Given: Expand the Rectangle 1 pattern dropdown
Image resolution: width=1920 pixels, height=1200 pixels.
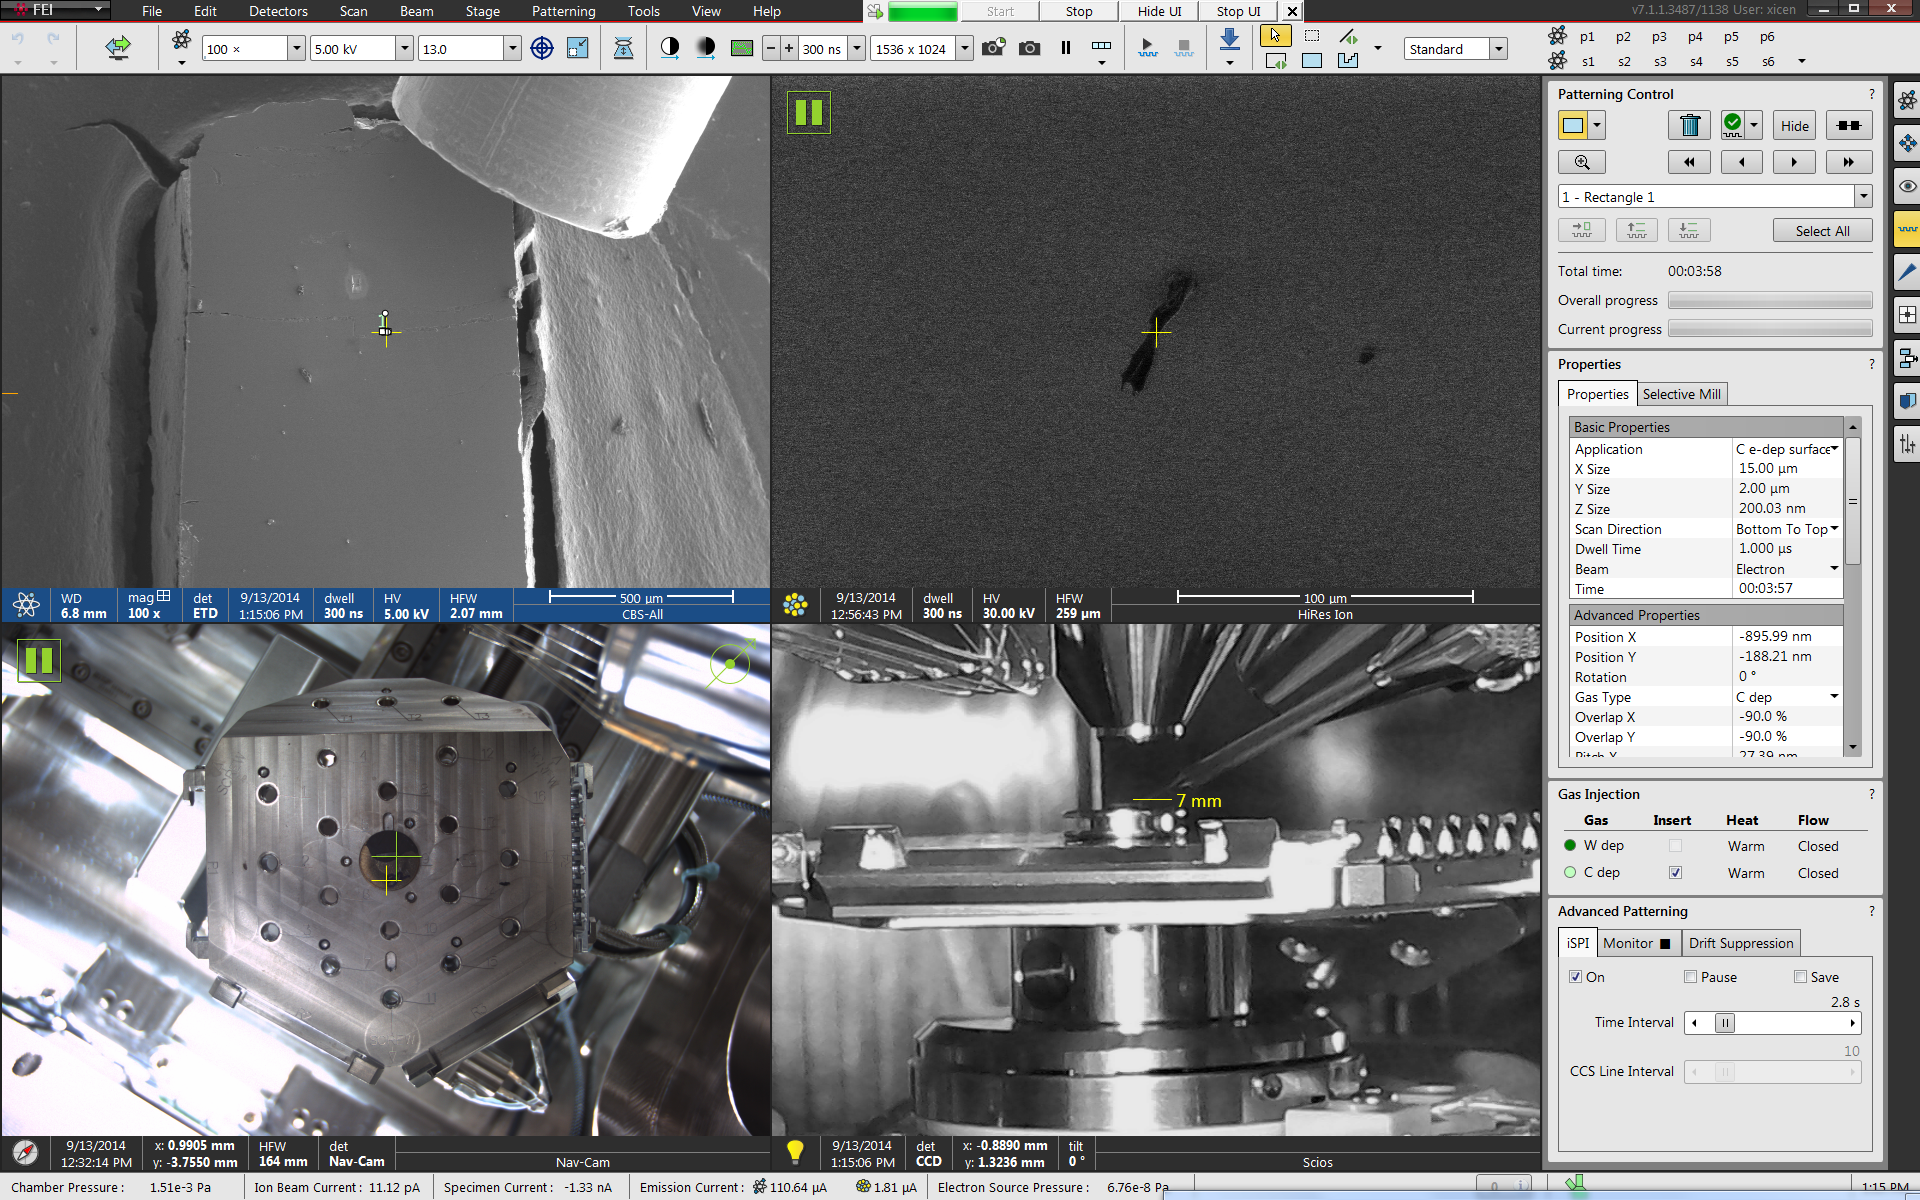Looking at the screenshot, I should click(x=1863, y=197).
